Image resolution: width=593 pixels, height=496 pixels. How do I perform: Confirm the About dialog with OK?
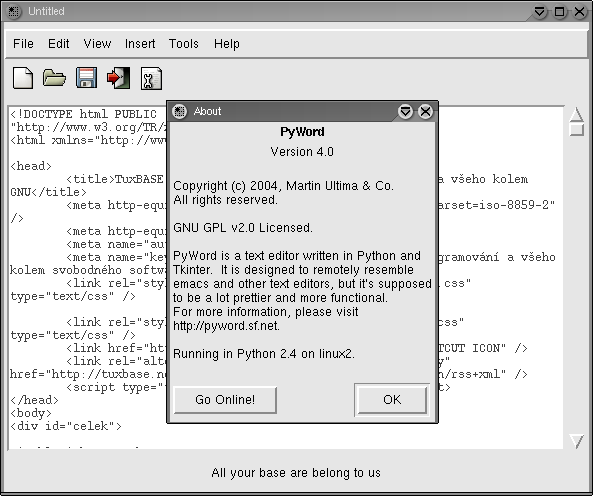(392, 400)
